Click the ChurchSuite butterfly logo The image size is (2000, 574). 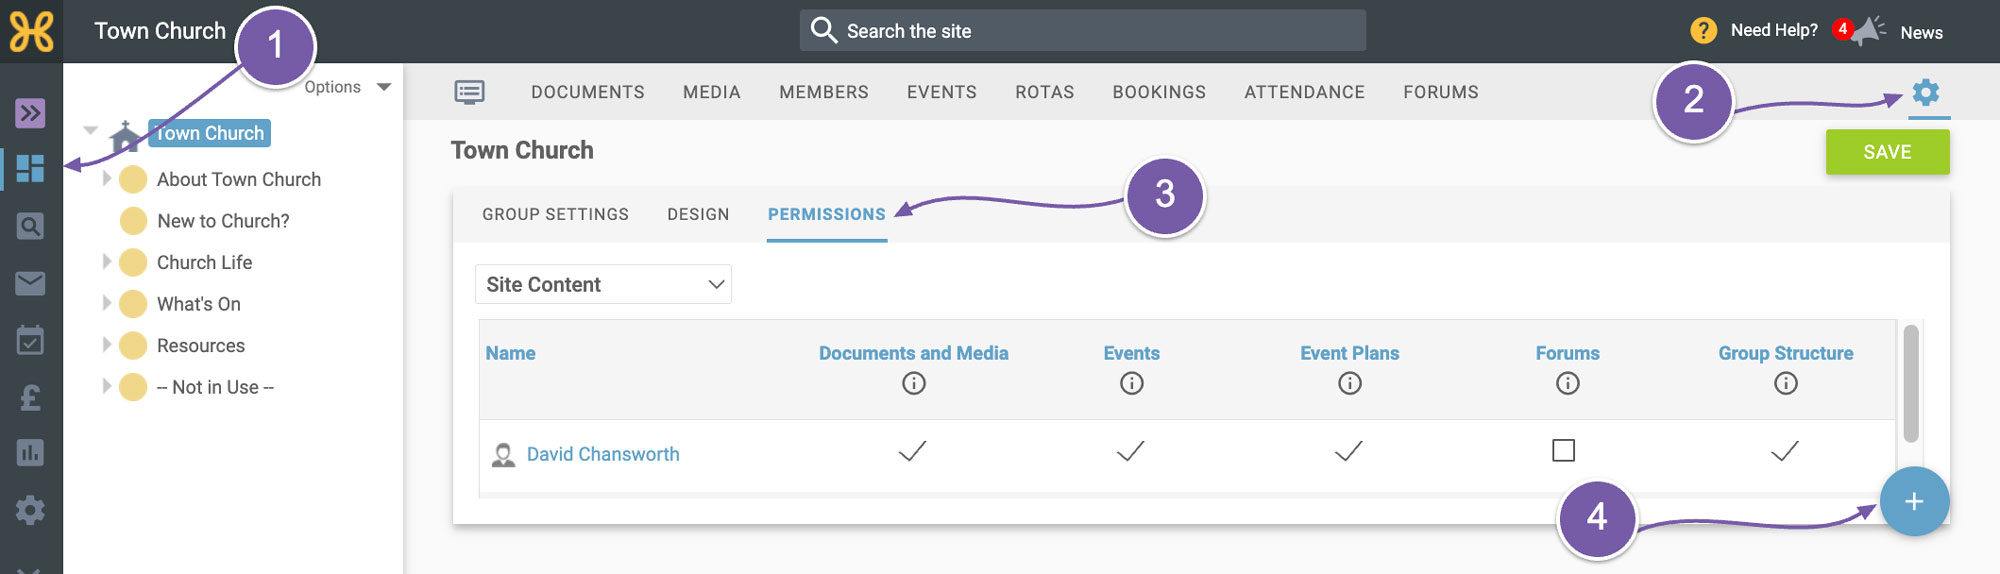[x=31, y=31]
